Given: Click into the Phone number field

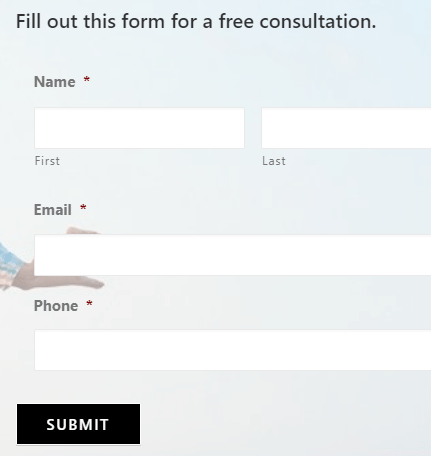Looking at the screenshot, I should [x=233, y=350].
